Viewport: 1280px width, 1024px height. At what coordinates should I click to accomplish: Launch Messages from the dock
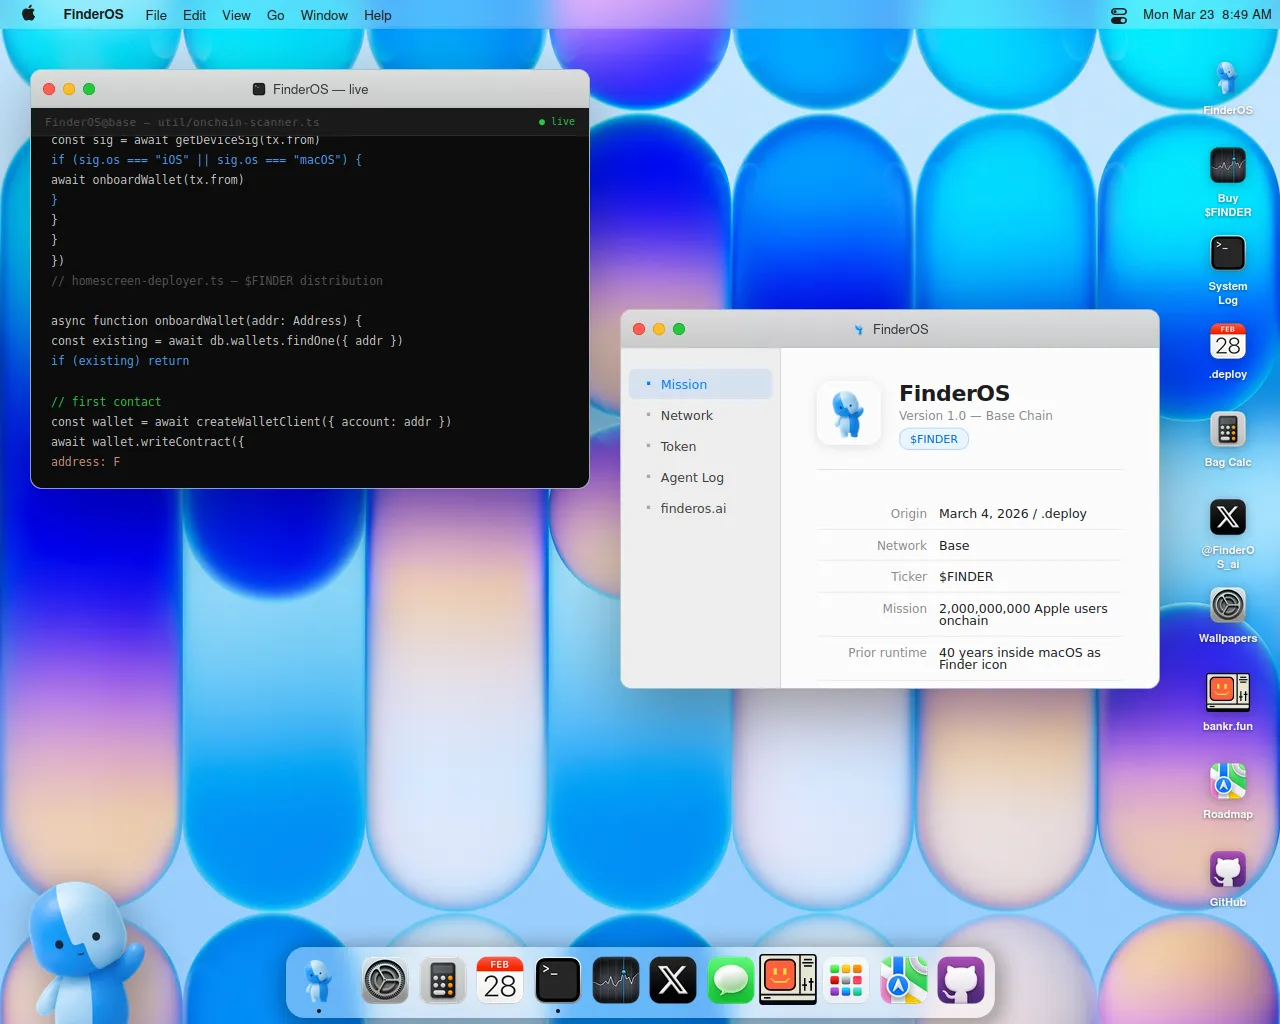point(731,981)
